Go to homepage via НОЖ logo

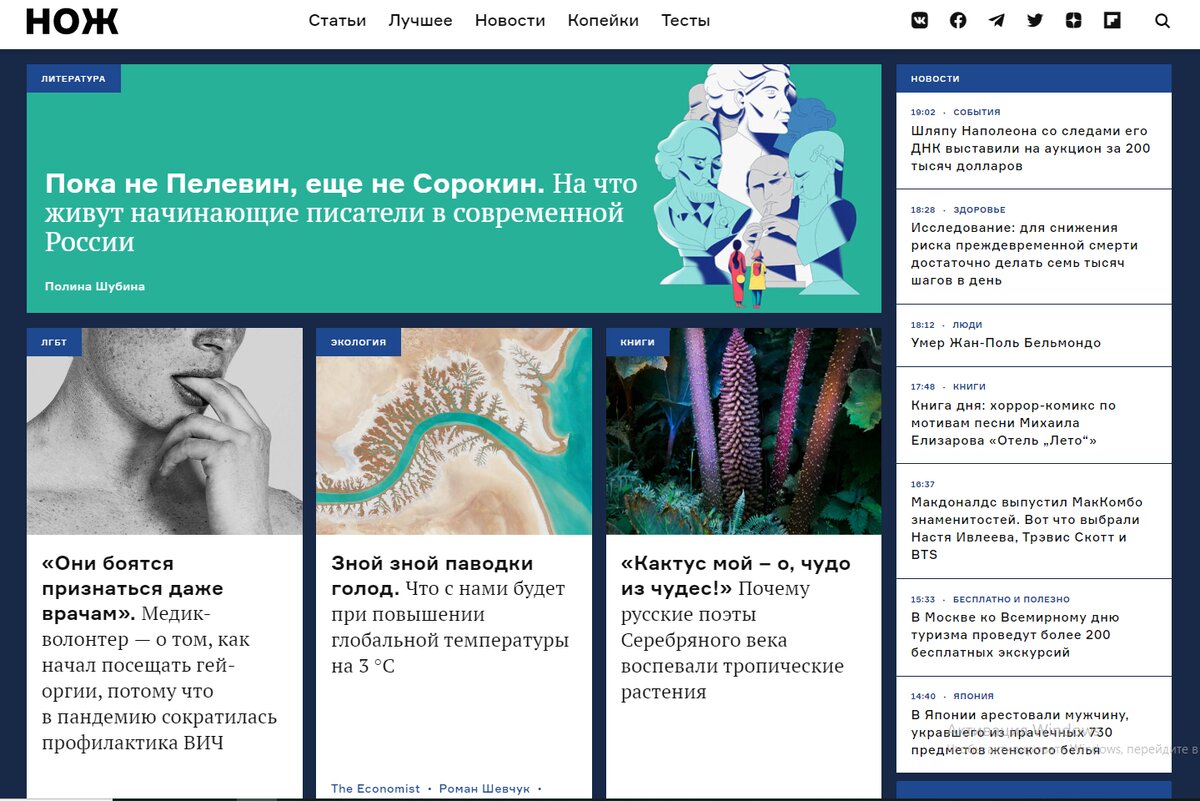[72, 21]
